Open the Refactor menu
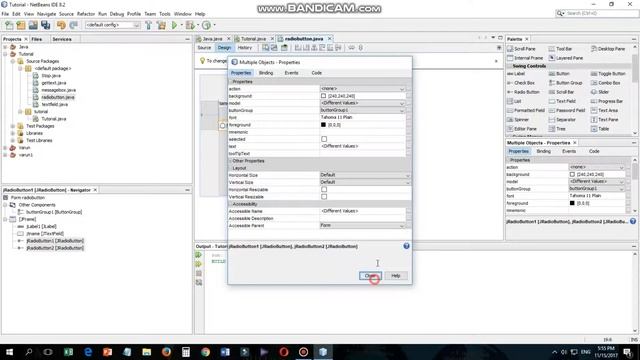The height and width of the screenshot is (360, 640). tap(86, 14)
